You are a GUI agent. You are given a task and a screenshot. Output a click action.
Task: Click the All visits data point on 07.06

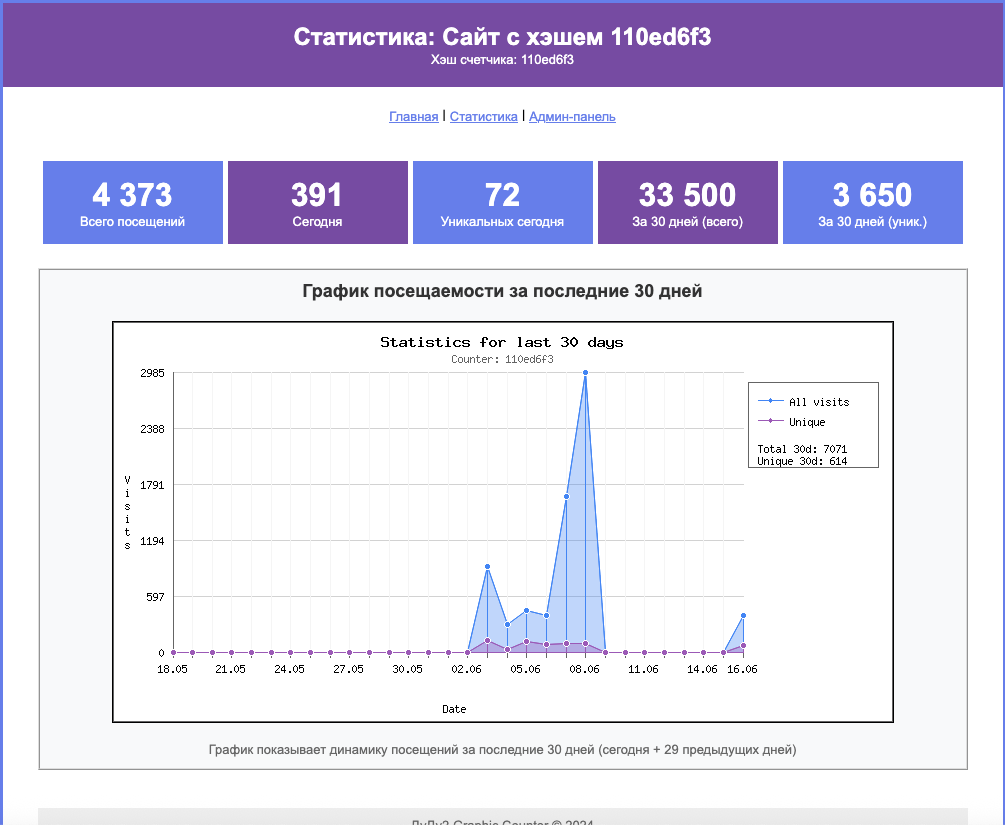pyautogui.click(x=567, y=496)
